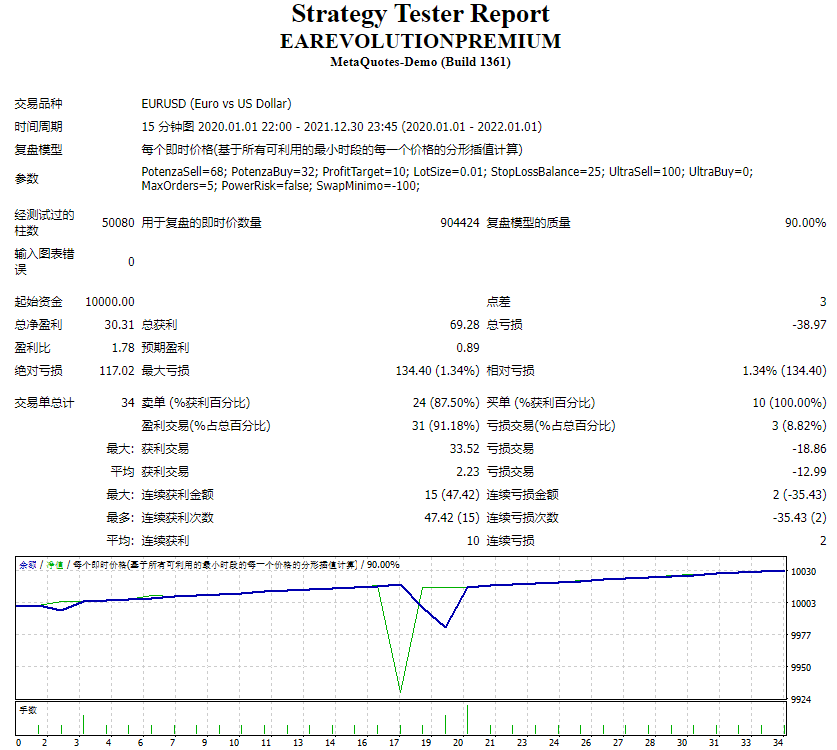Click the blue balance dip low point
The image size is (837, 750).
click(x=445, y=626)
